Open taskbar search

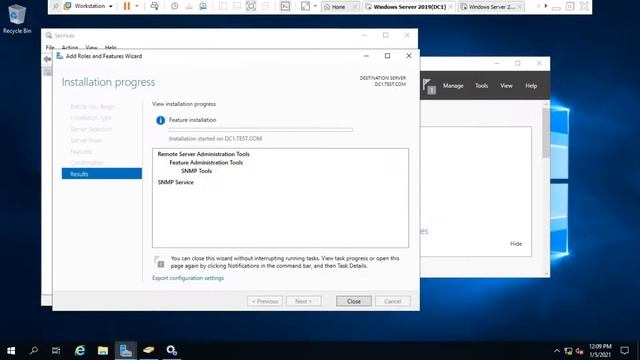(x=34, y=351)
